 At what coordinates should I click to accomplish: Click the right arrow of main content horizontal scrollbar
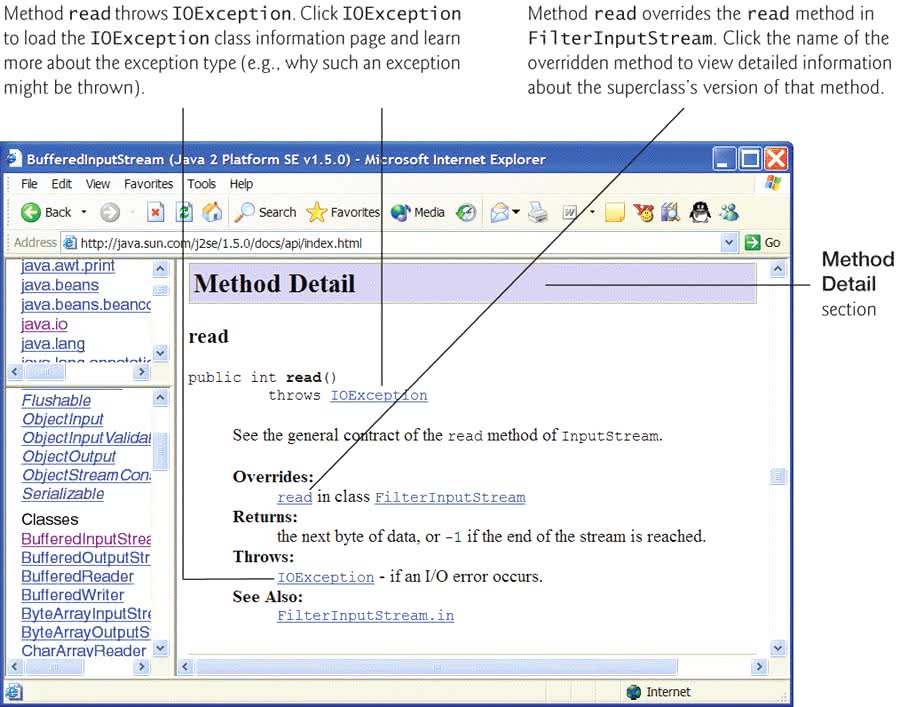click(x=759, y=666)
